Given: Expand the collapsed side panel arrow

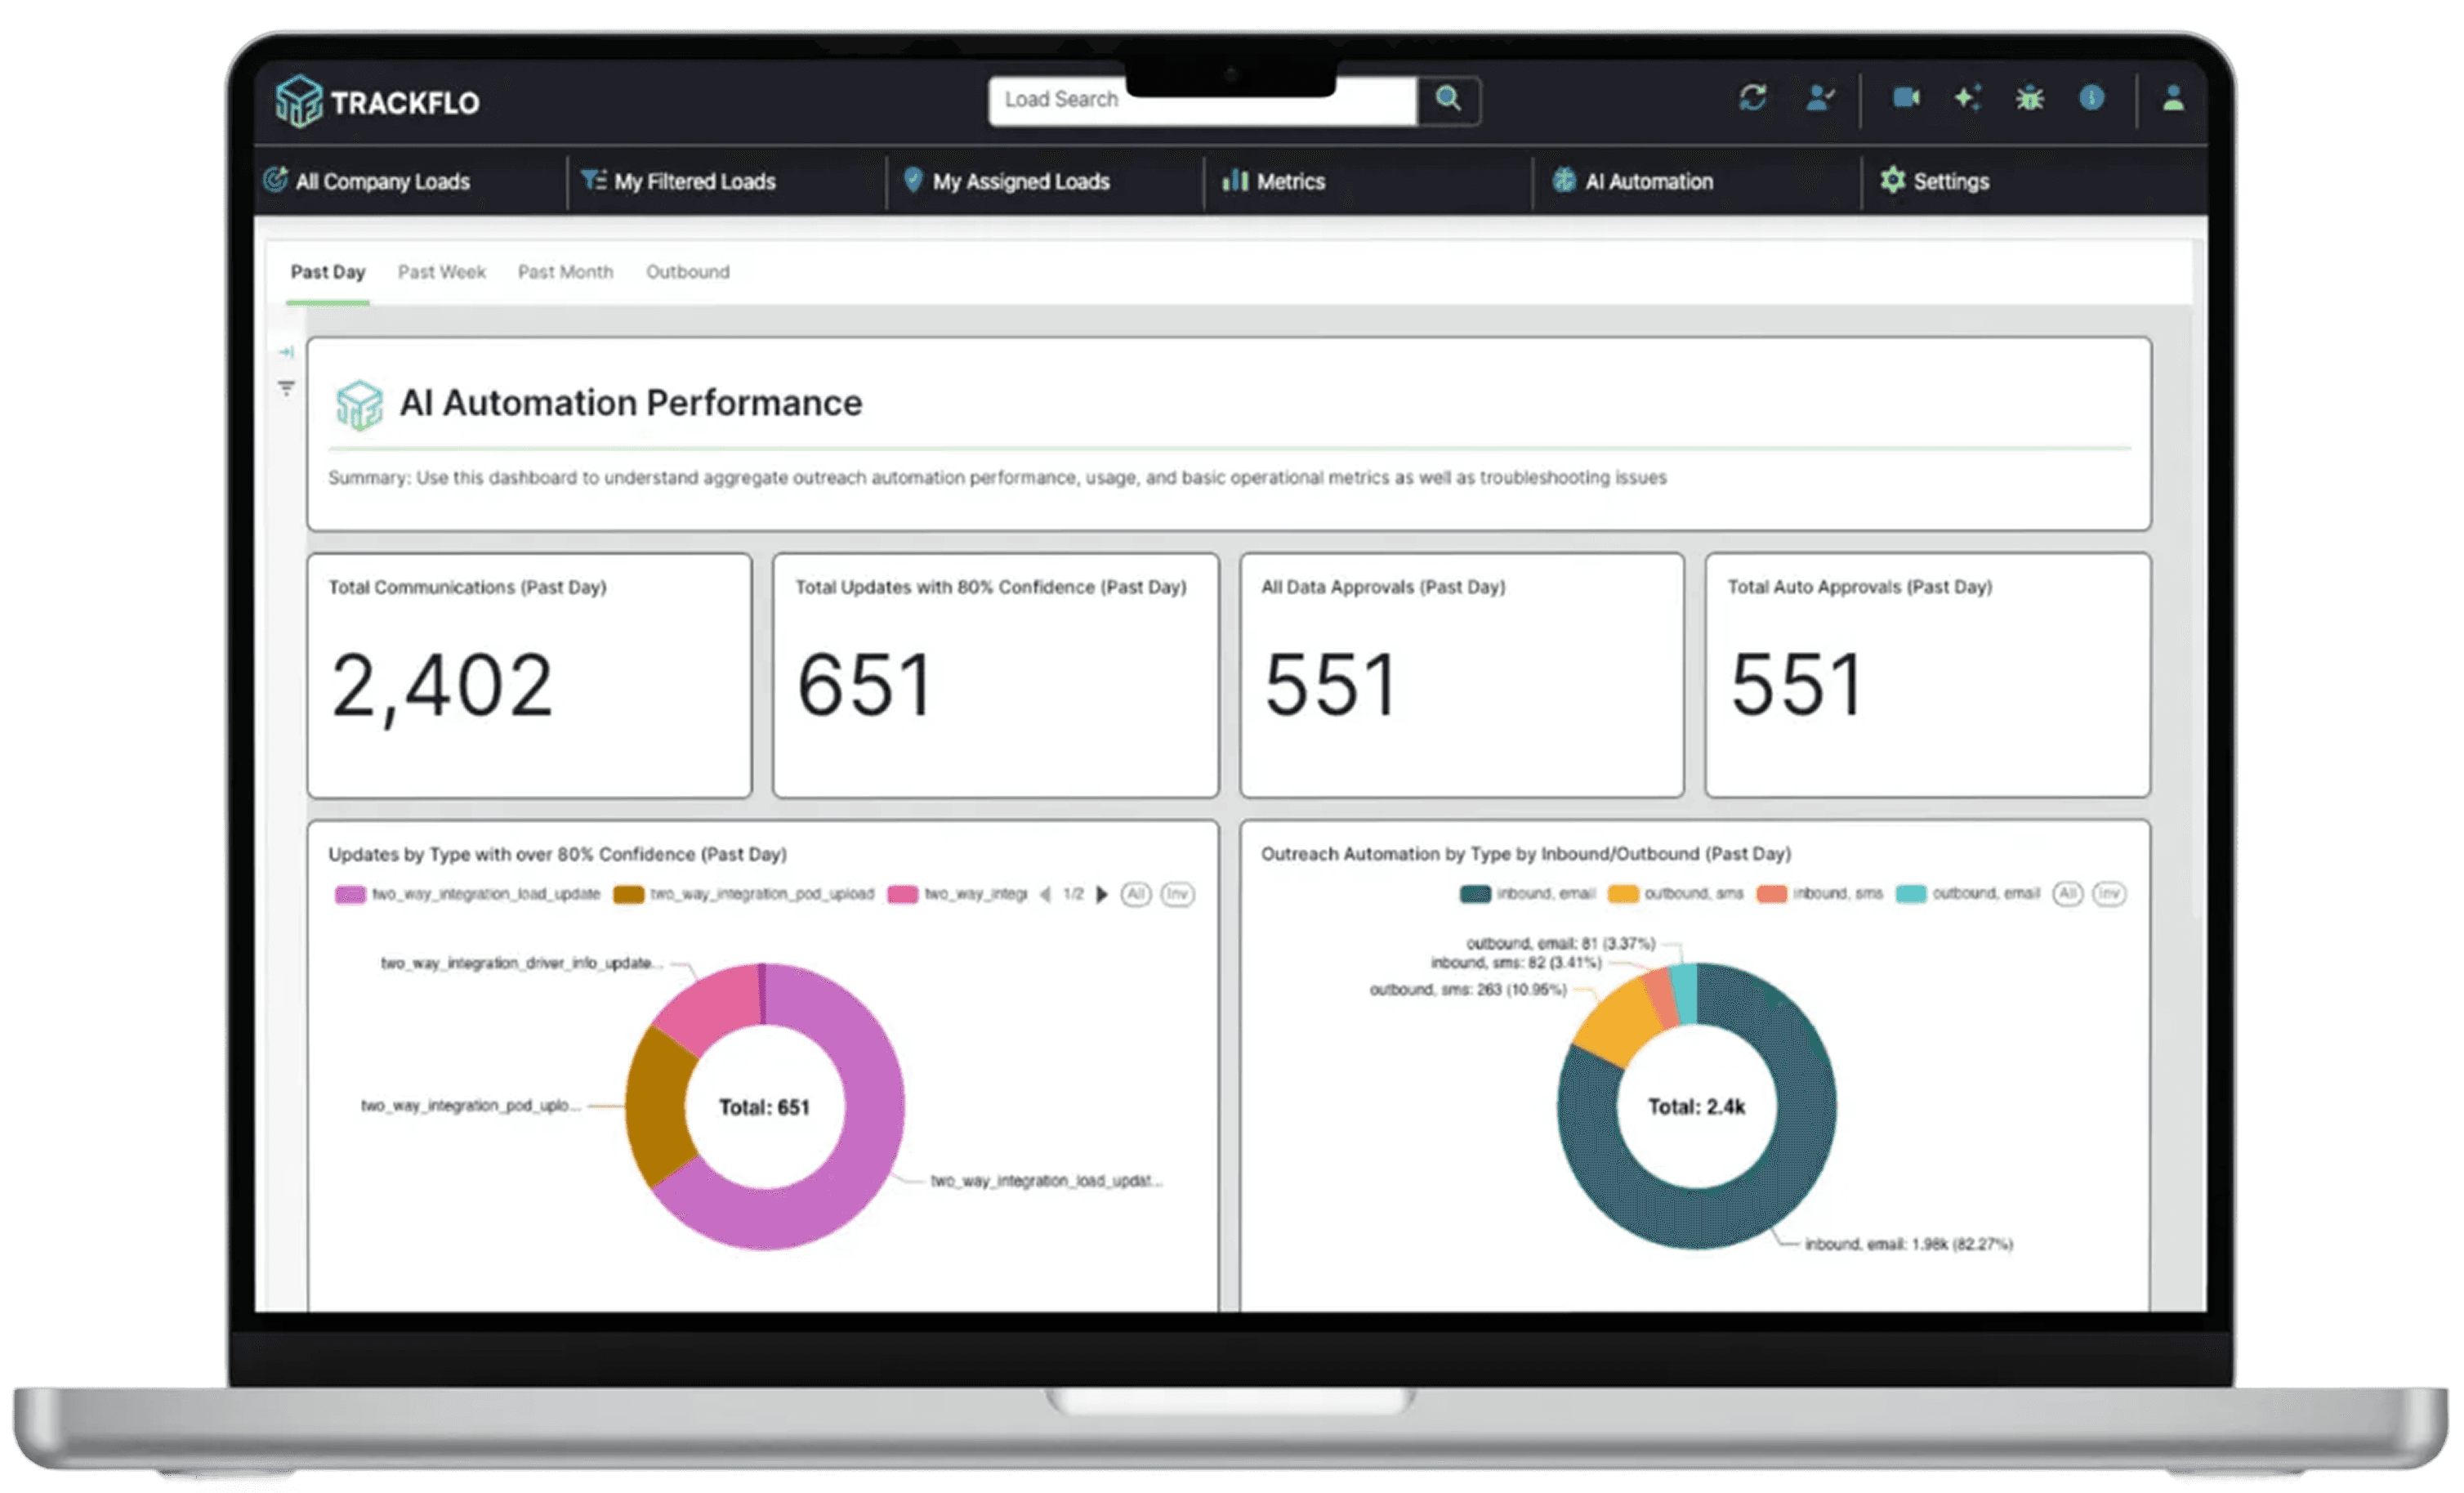Looking at the screenshot, I should [x=286, y=352].
